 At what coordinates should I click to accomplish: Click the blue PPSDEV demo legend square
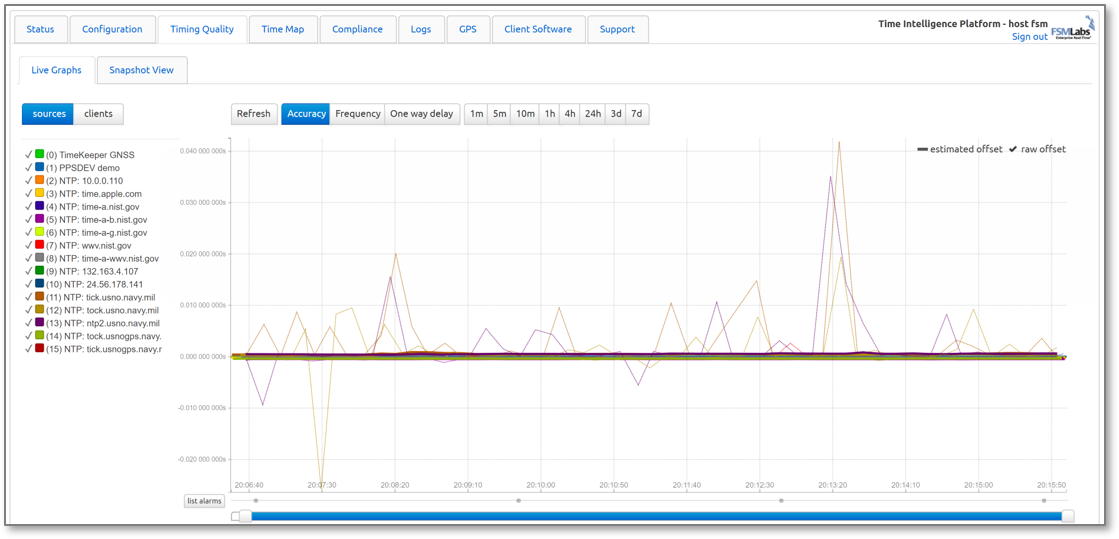click(40, 167)
